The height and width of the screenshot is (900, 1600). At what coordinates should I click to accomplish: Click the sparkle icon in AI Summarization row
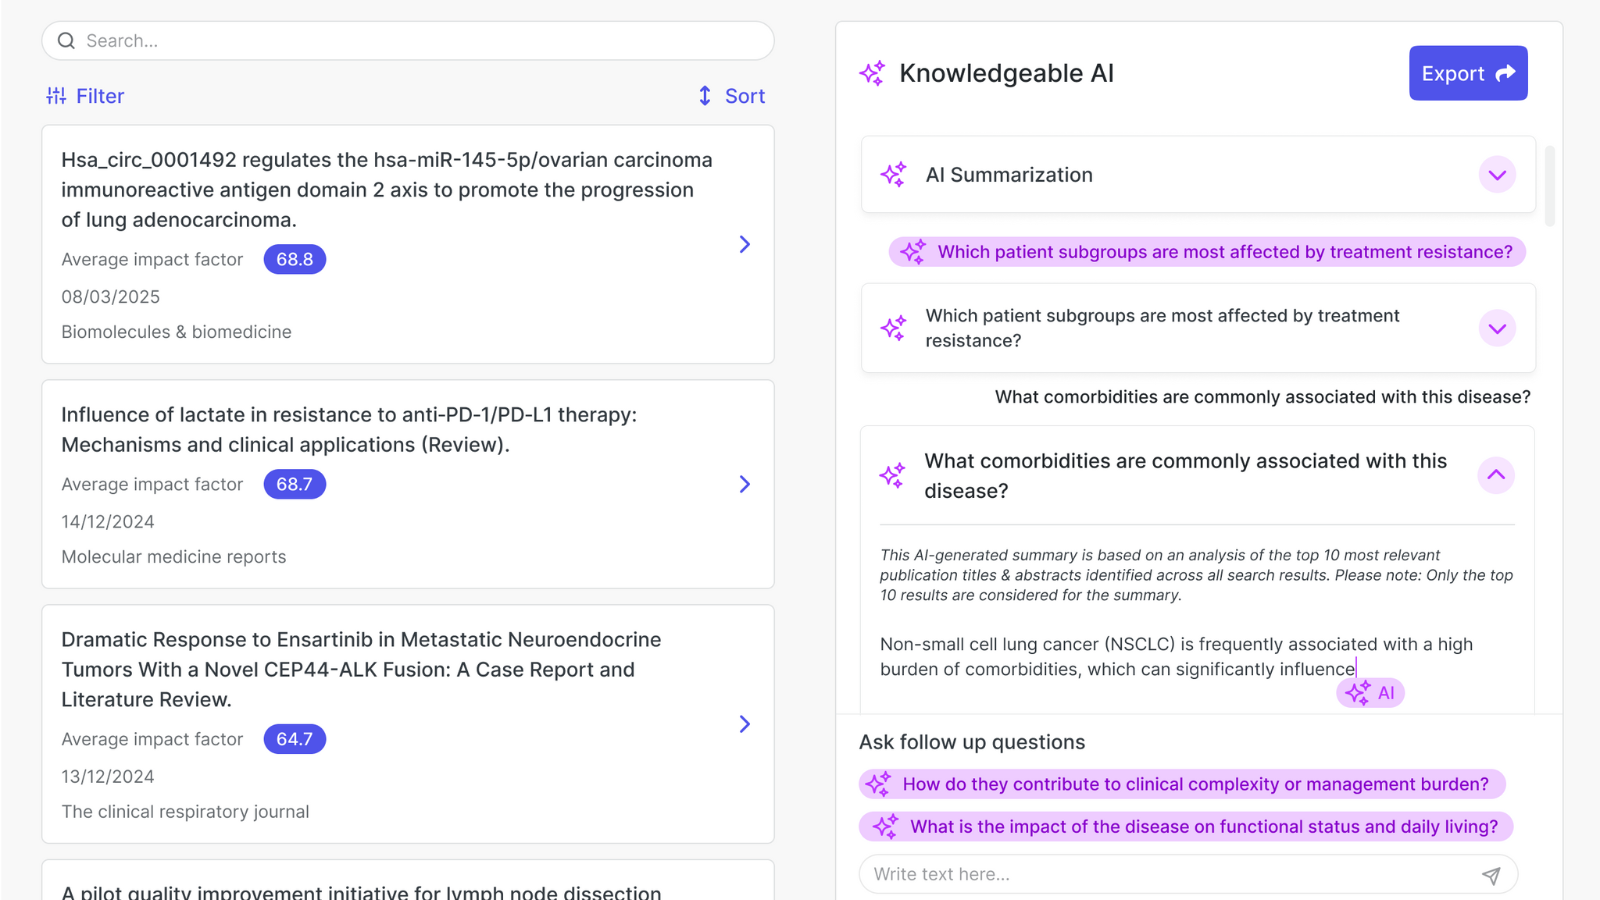coord(893,175)
